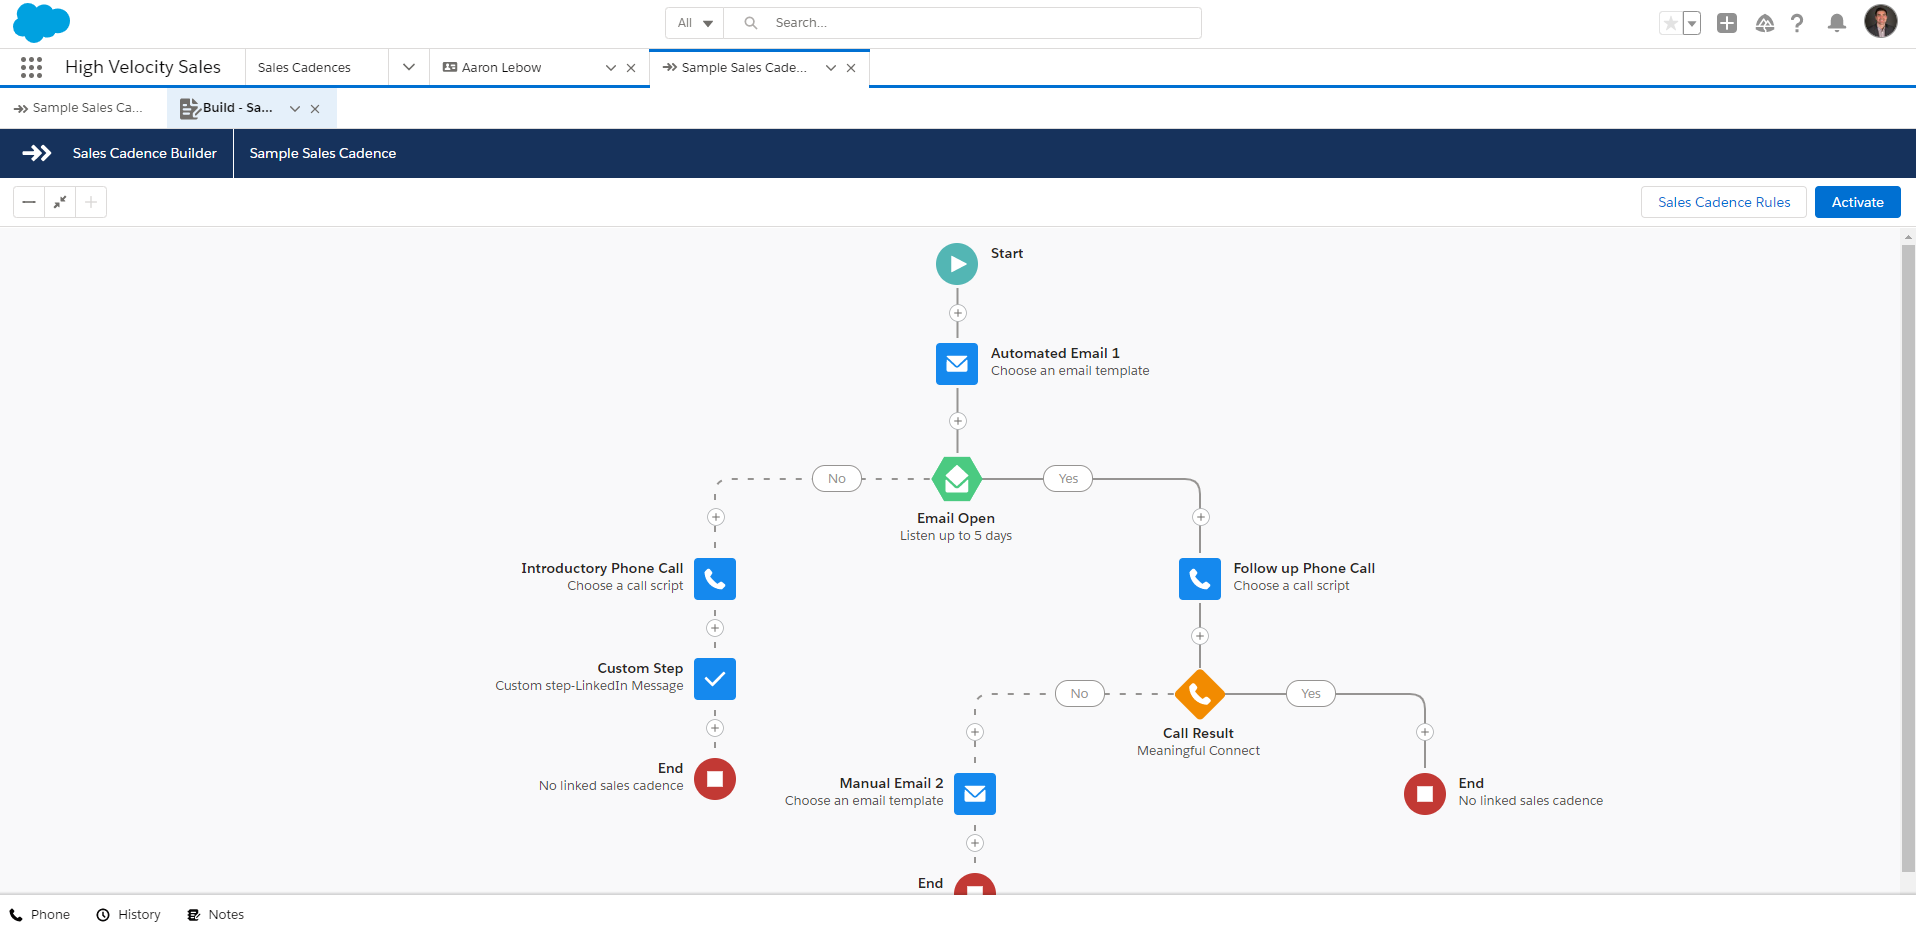Screen dimensions: 1916x935
Task: Select the Email Open listener node
Action: coord(957,479)
